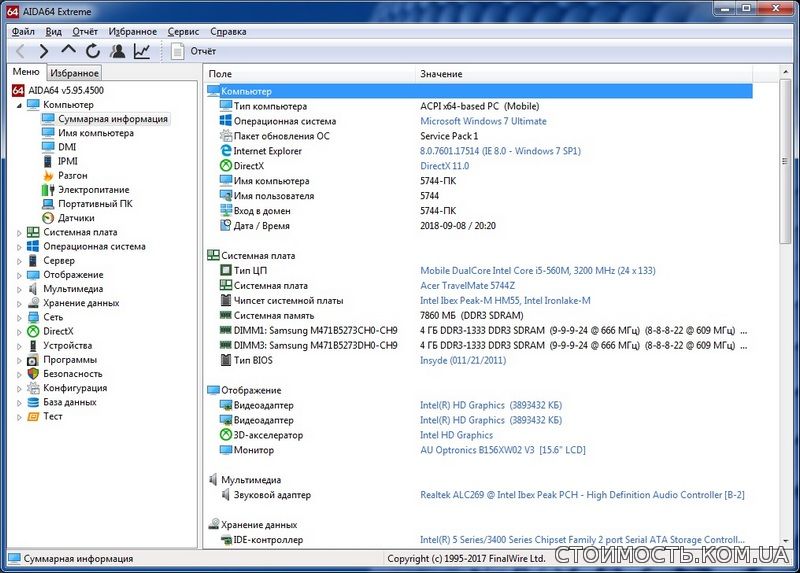This screenshot has width=800, height=573.
Task: Open the Microsoft Windows 7 Ultimate link
Action: pos(483,121)
